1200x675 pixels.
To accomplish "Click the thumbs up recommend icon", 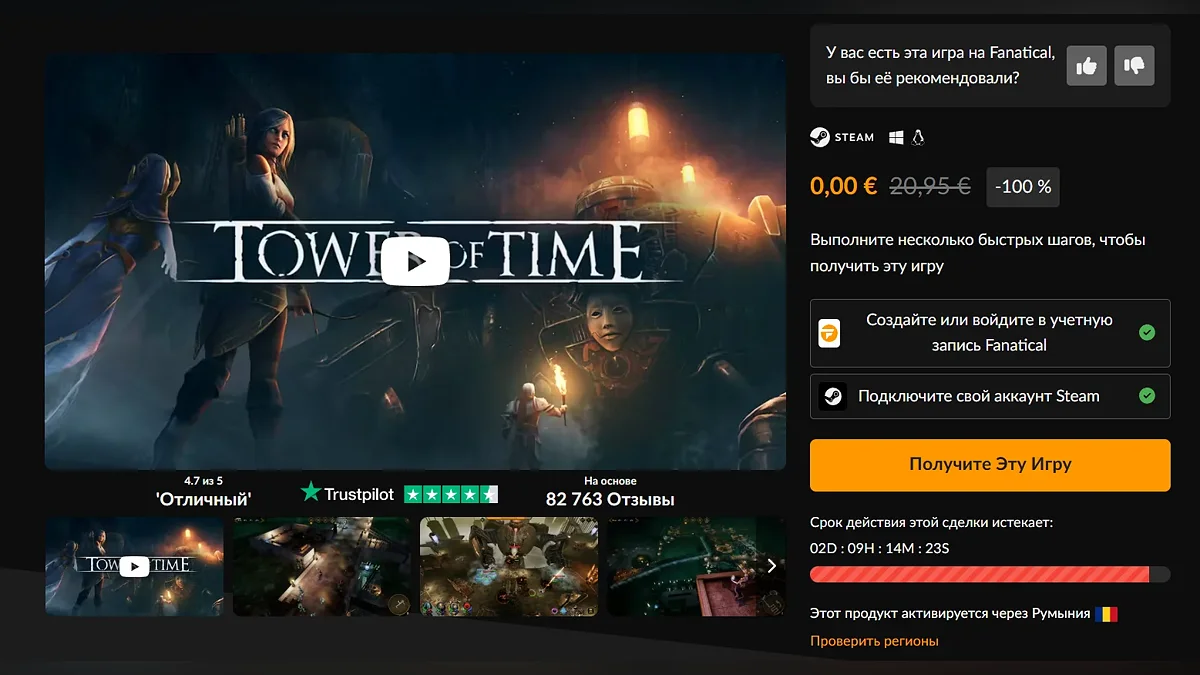I will coord(1086,66).
